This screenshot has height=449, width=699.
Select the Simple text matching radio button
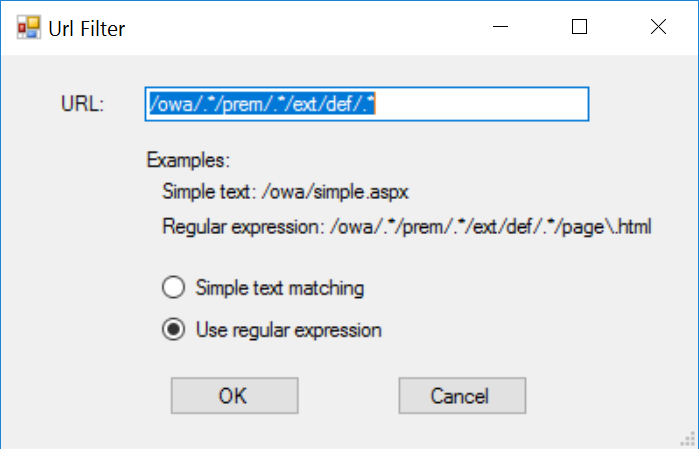click(x=173, y=288)
